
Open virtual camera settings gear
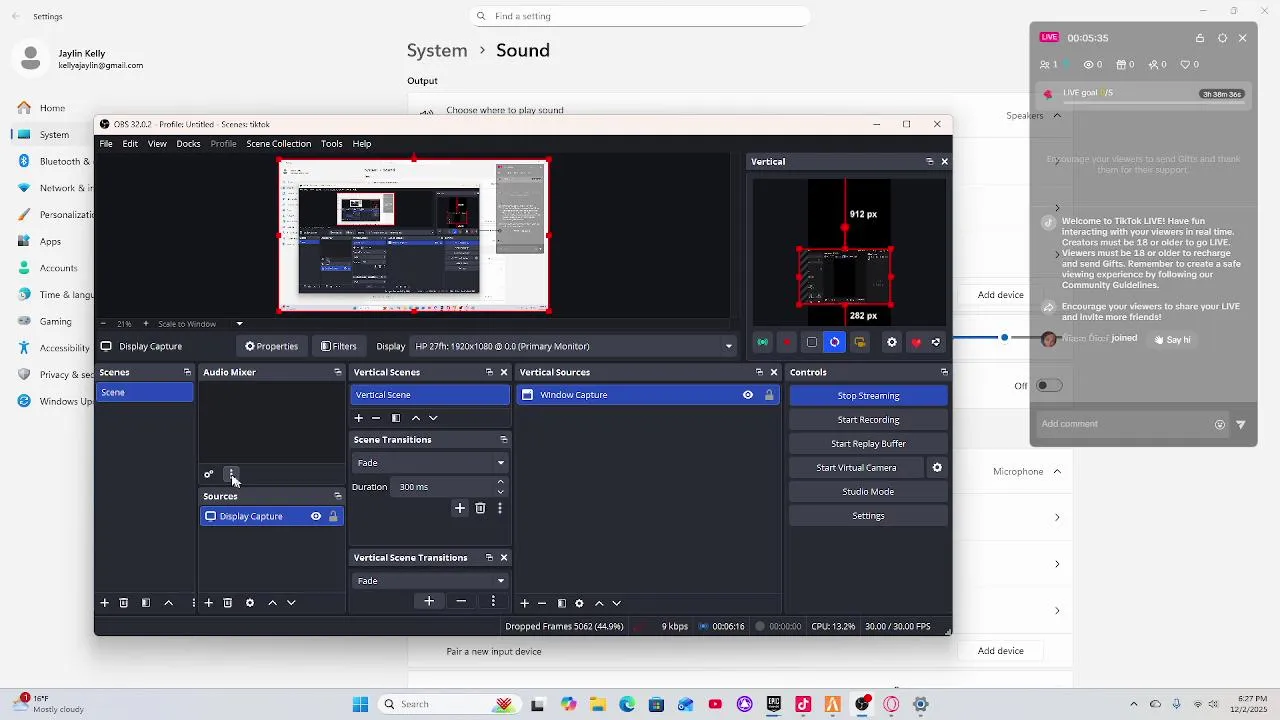pyautogui.click(x=937, y=468)
